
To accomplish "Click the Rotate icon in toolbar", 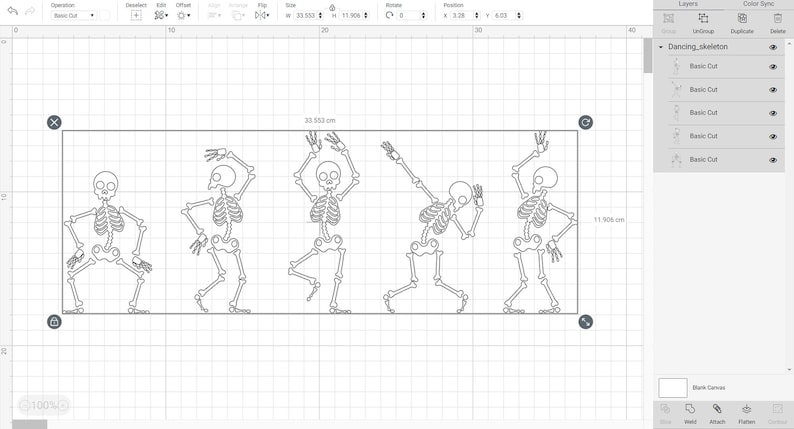I will [389, 15].
